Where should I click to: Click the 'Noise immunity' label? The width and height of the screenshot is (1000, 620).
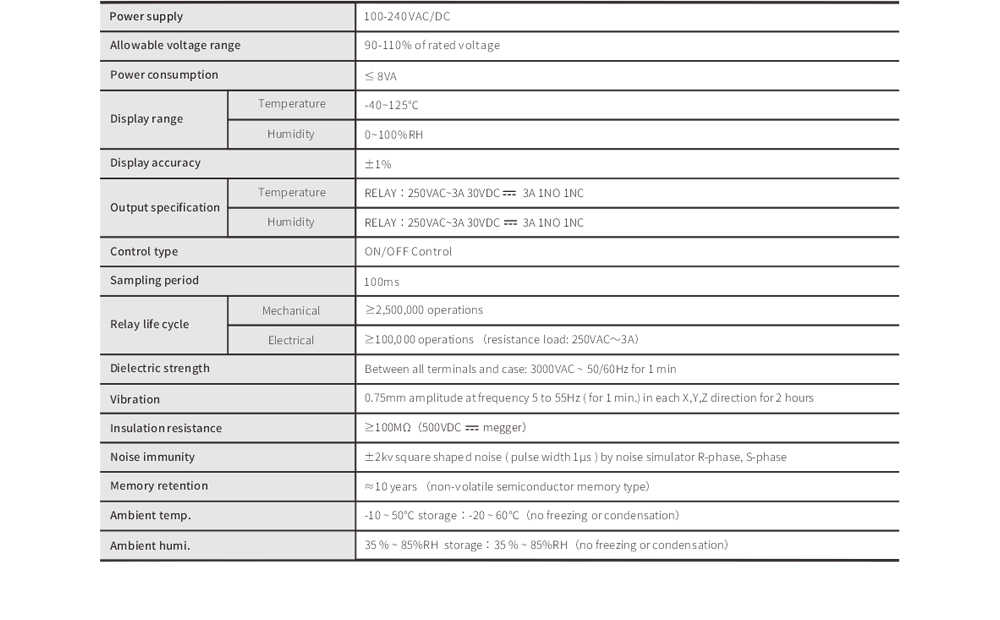click(x=152, y=457)
